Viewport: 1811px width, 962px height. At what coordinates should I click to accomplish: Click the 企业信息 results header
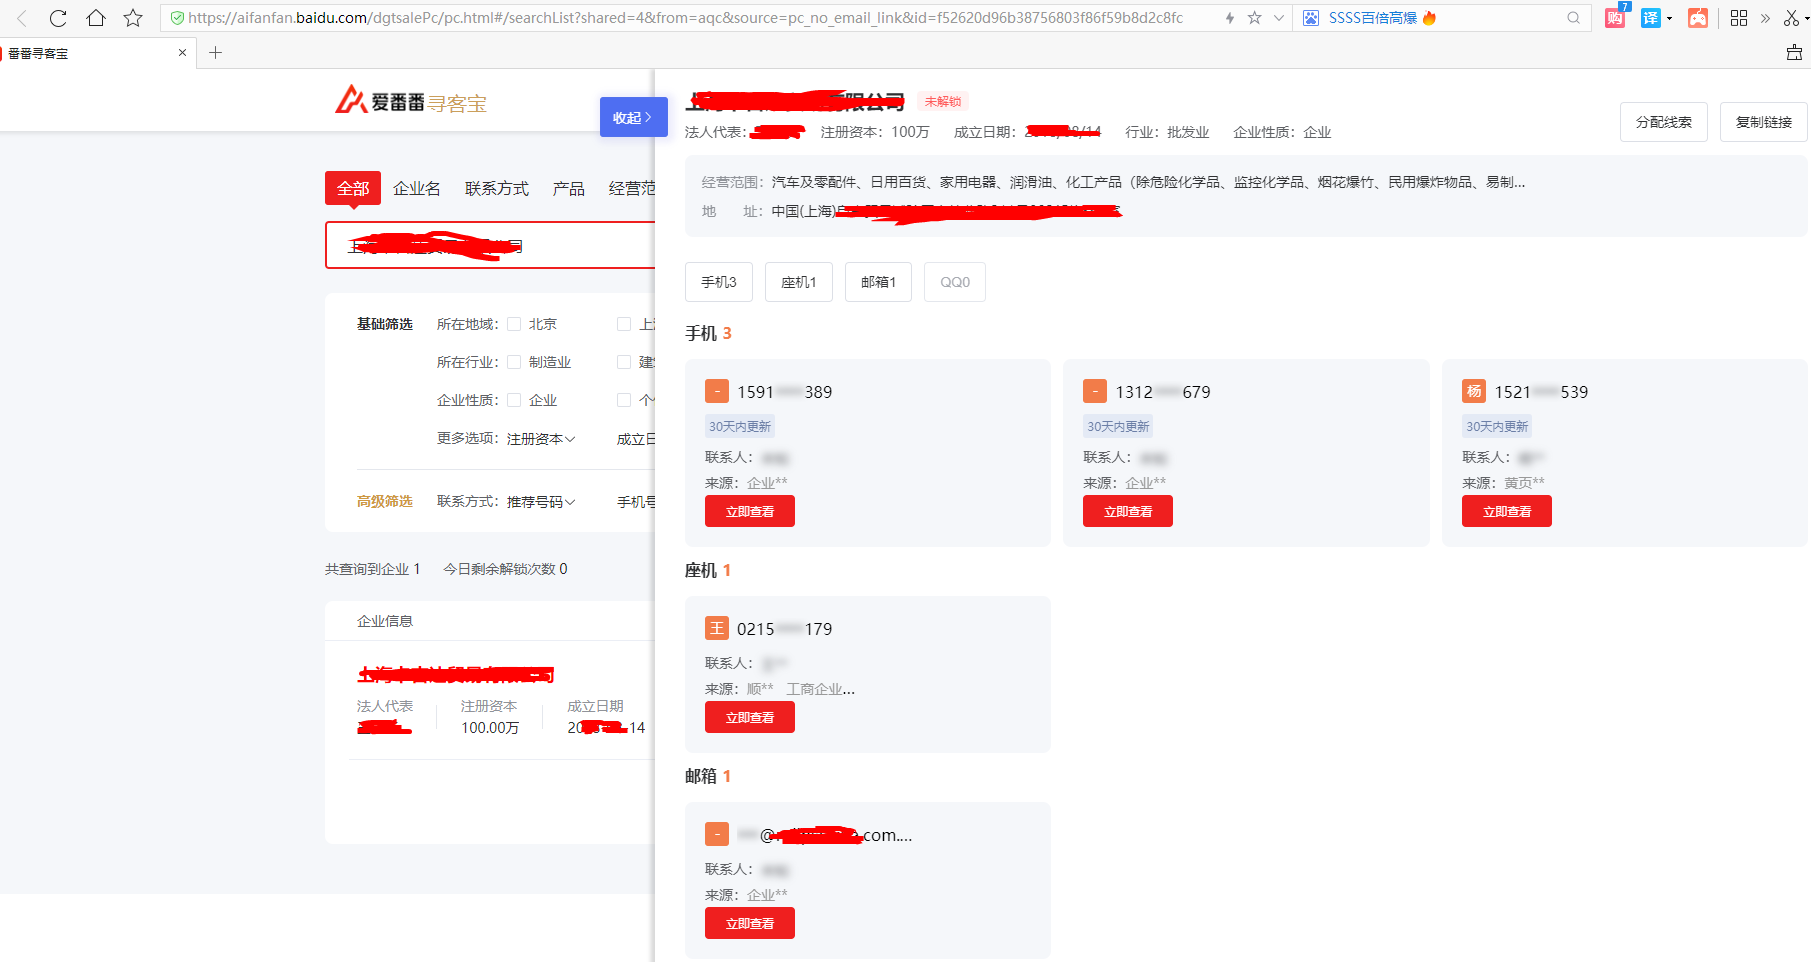click(385, 621)
